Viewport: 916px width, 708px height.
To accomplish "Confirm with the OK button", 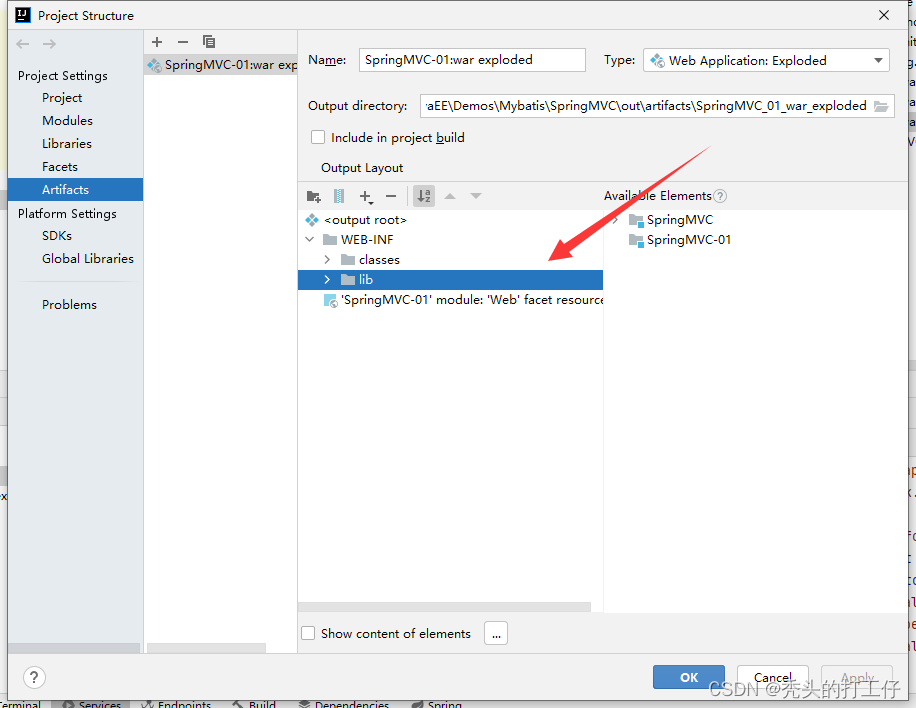I will [x=689, y=677].
